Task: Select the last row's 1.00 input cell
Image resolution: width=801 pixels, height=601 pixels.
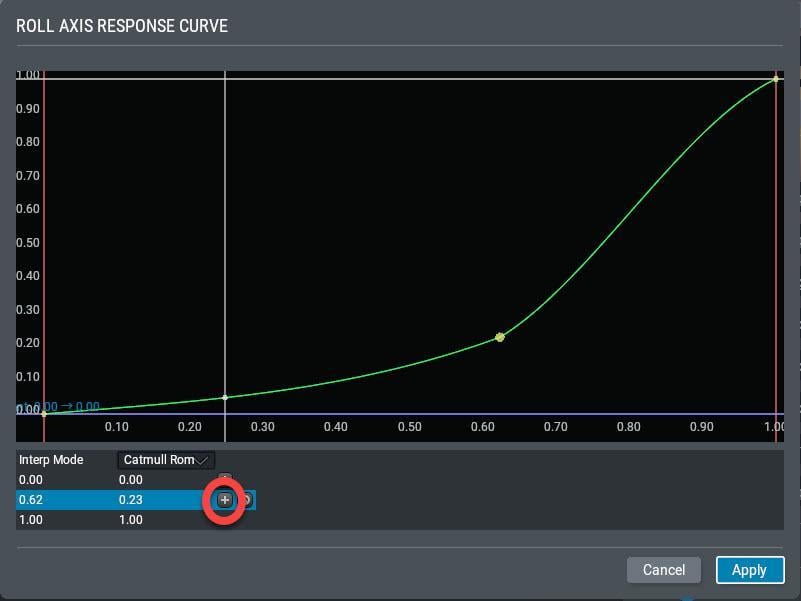Action: (x=31, y=520)
